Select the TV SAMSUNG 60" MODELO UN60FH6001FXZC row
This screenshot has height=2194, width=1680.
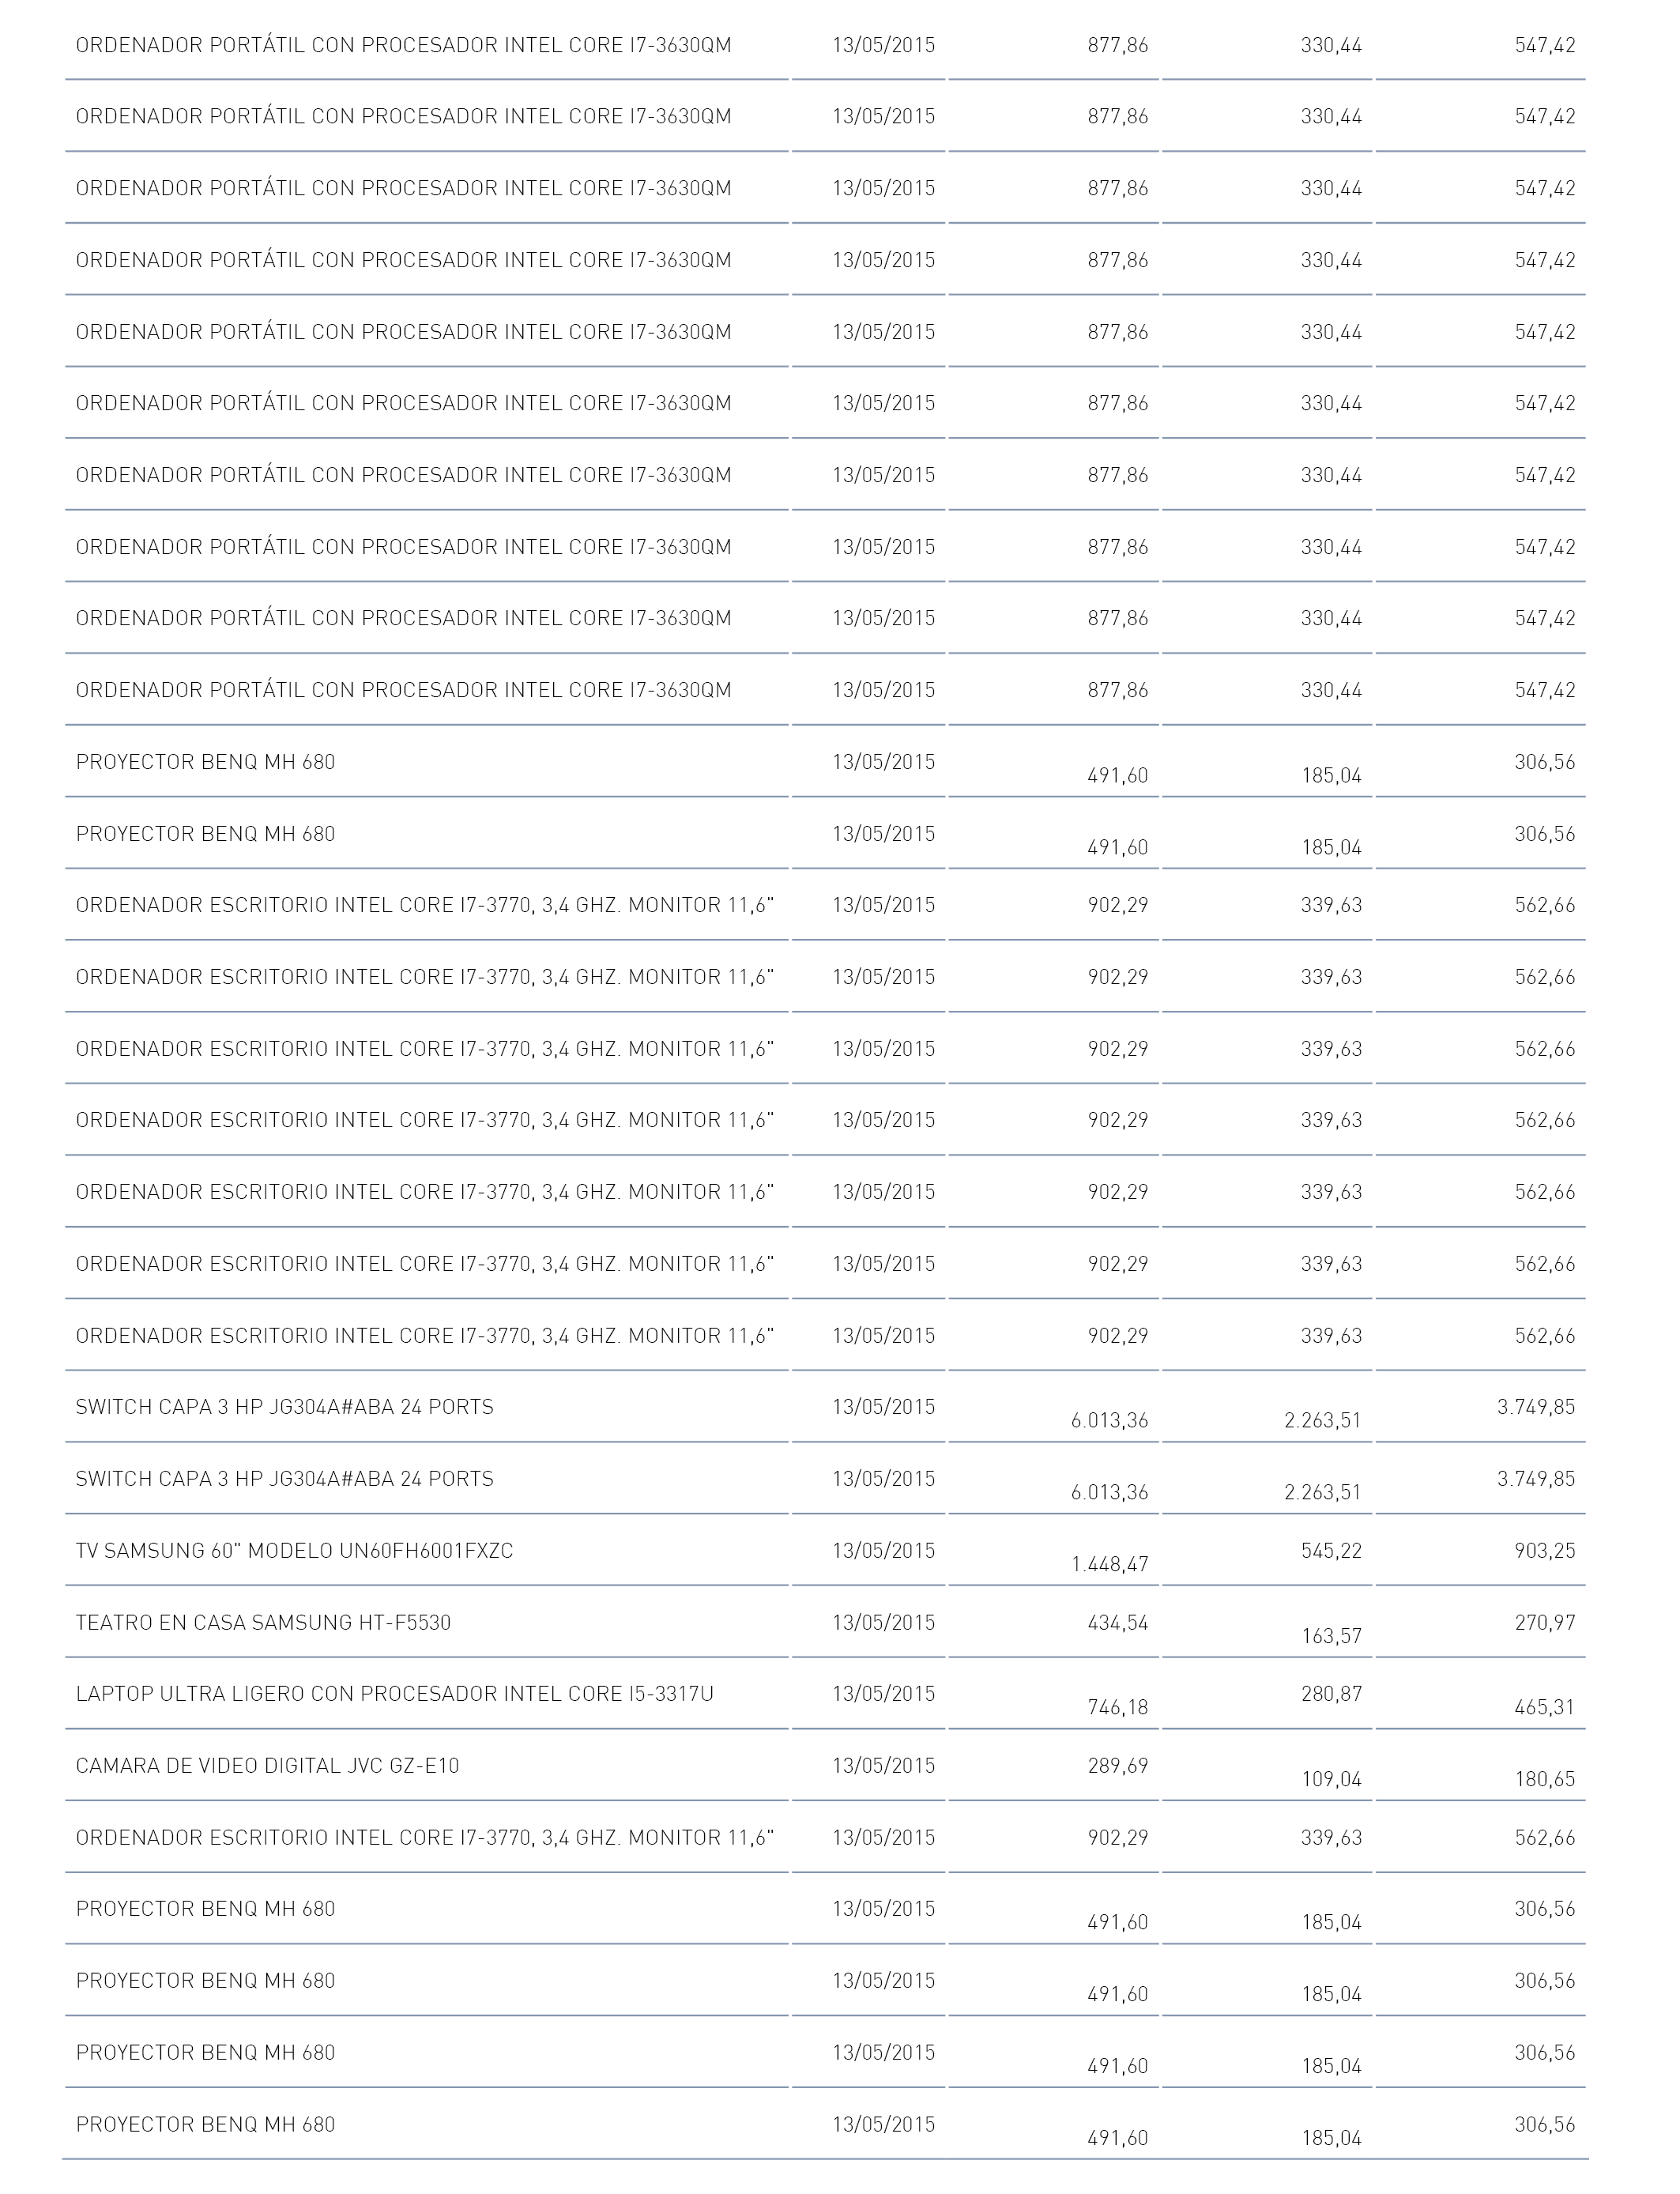tap(826, 1551)
